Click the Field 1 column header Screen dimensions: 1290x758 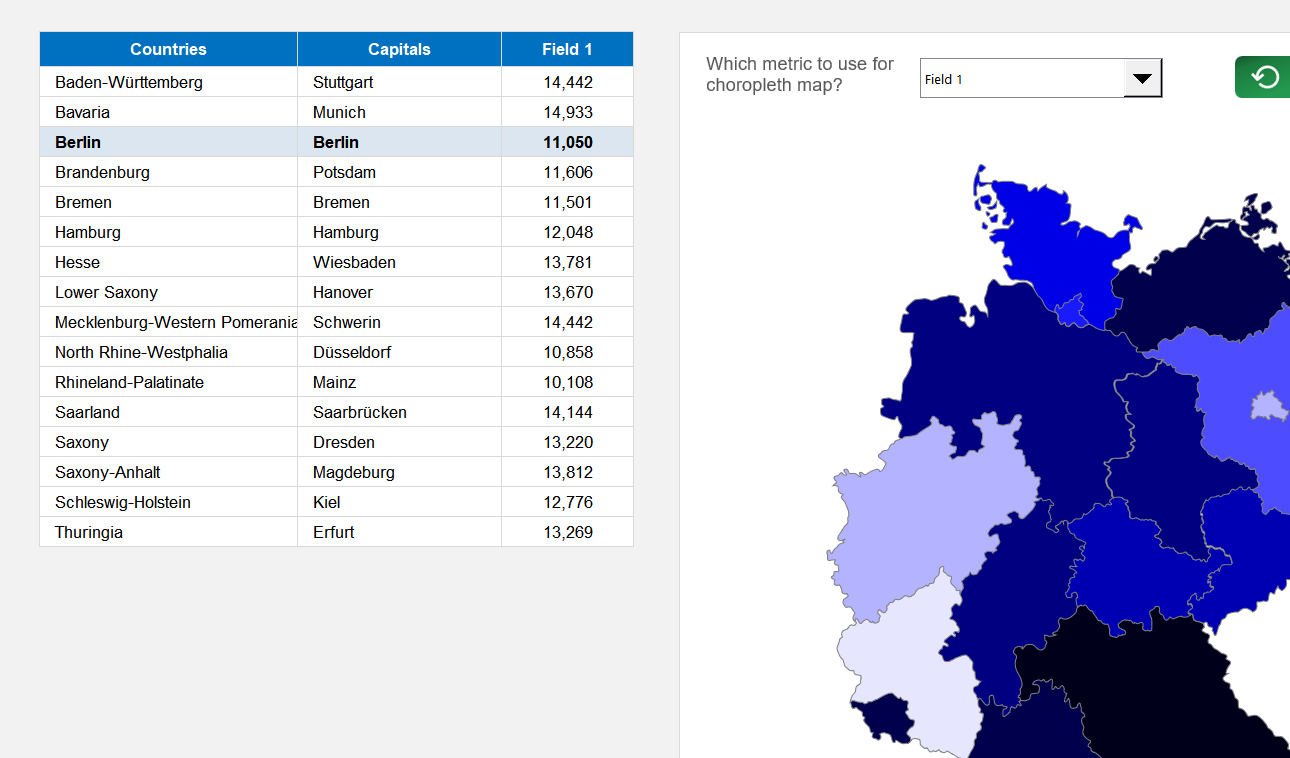[x=567, y=49]
